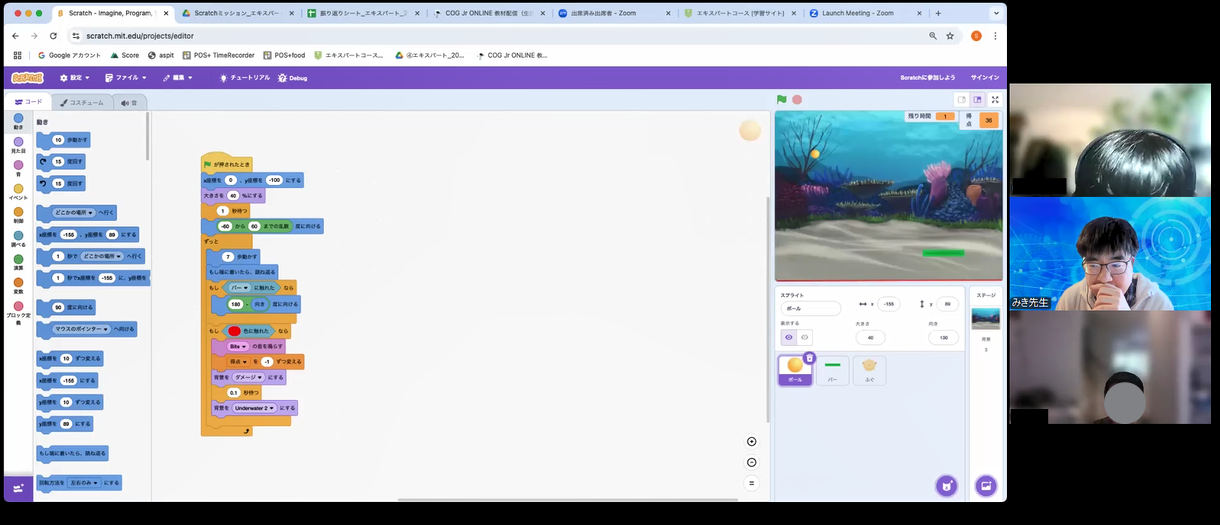
Task: Zoom out the code workspace
Action: point(752,462)
